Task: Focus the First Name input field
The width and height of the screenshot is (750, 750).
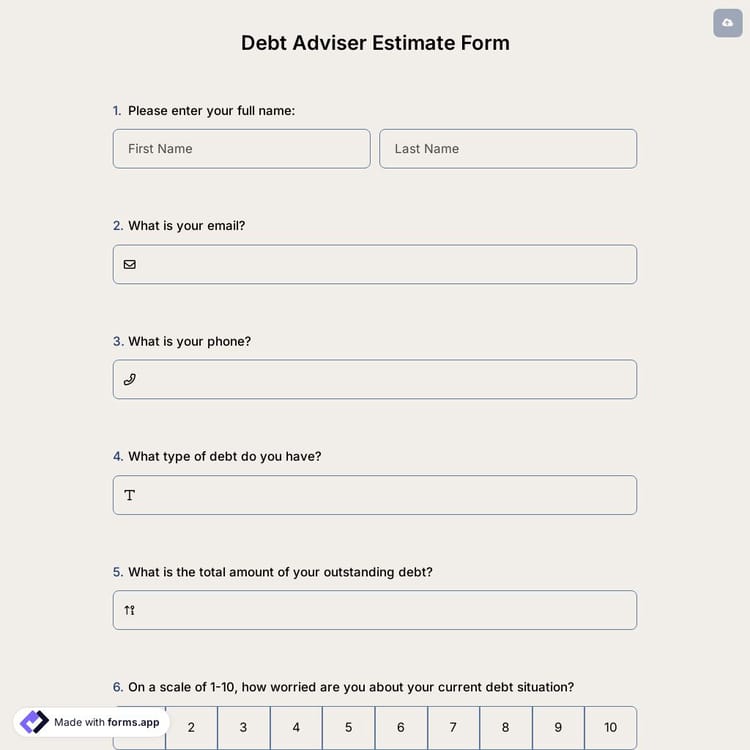Action: (241, 149)
